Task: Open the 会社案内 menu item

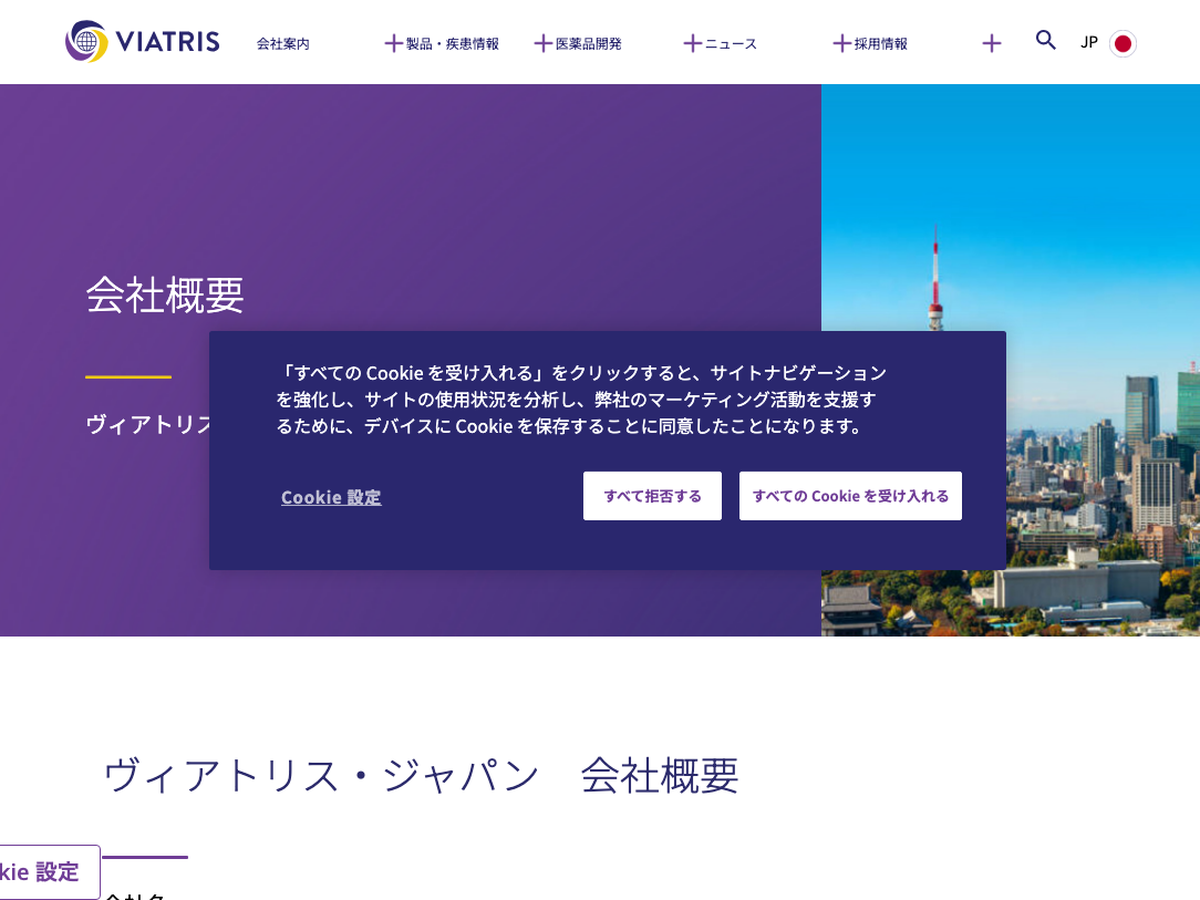Action: (x=283, y=44)
